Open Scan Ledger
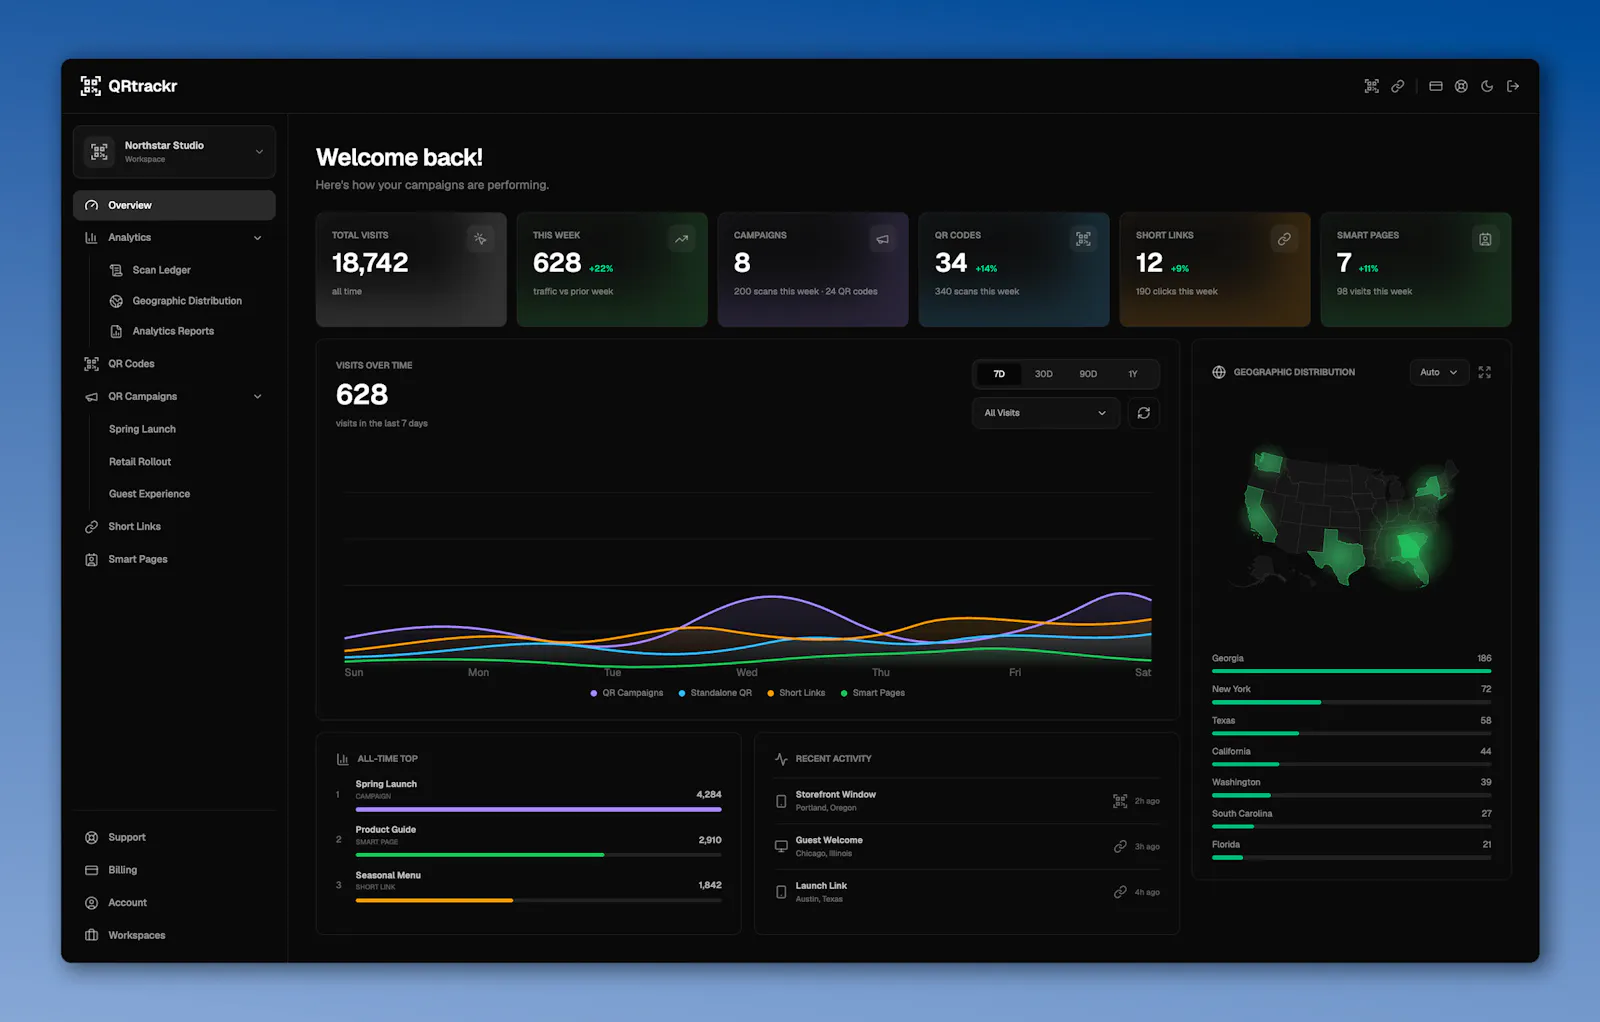1600x1022 pixels. (161, 270)
